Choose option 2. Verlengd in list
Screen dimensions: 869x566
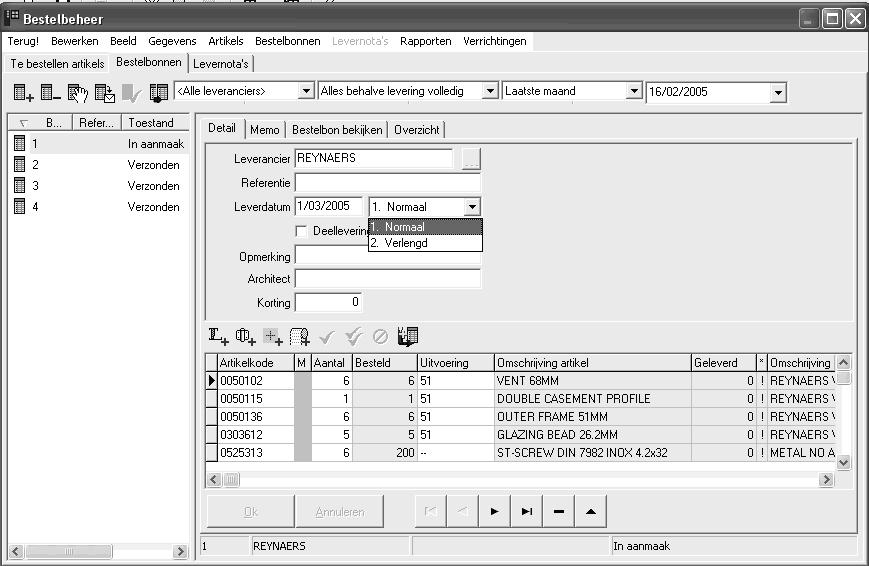pyautogui.click(x=425, y=243)
